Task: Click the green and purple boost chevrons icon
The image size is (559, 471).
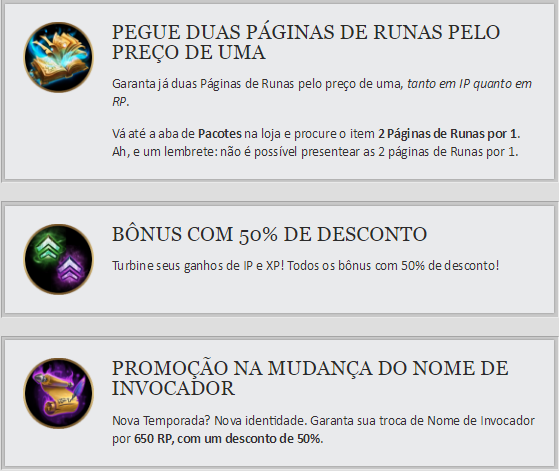Action: pos(58,259)
